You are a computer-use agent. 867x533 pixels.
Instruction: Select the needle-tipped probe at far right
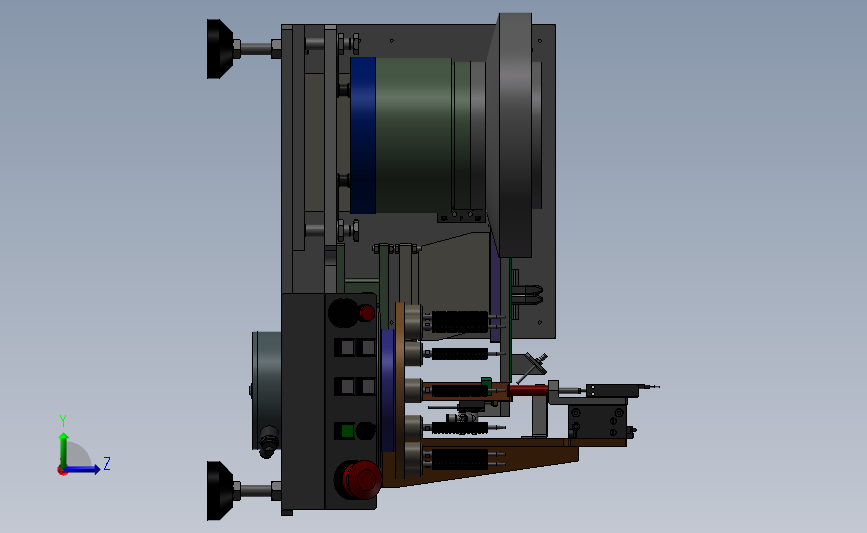(649, 386)
